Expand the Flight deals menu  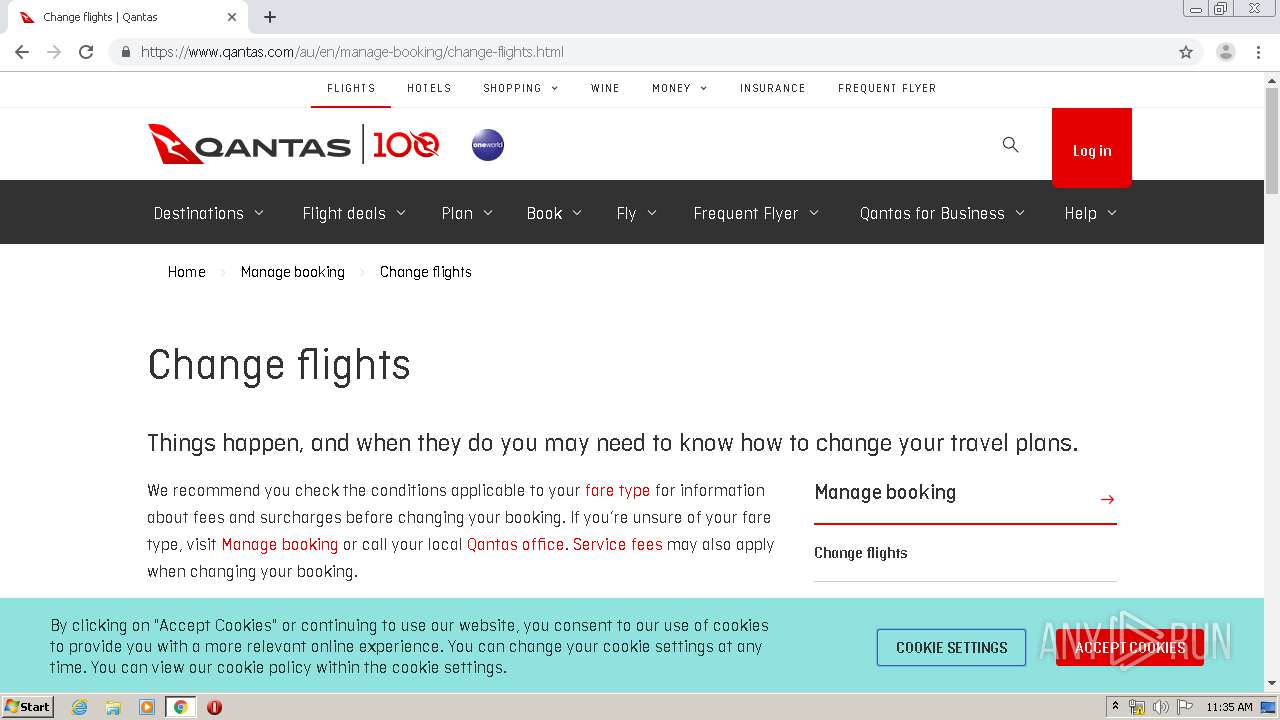[x=354, y=213]
